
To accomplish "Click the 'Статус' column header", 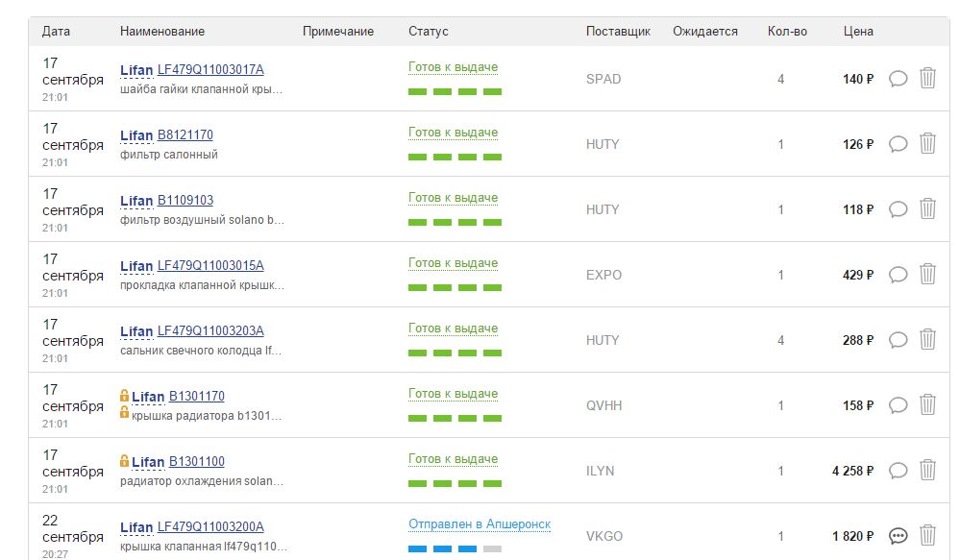I will point(429,31).
